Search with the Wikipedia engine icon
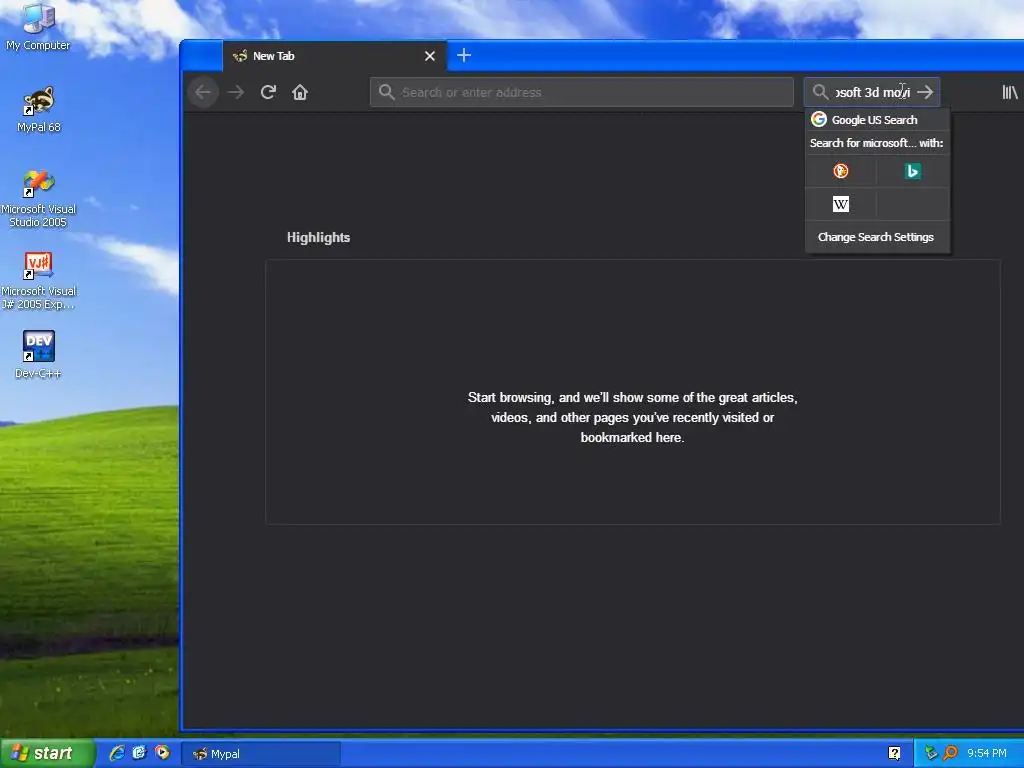The image size is (1024, 768). click(x=840, y=204)
